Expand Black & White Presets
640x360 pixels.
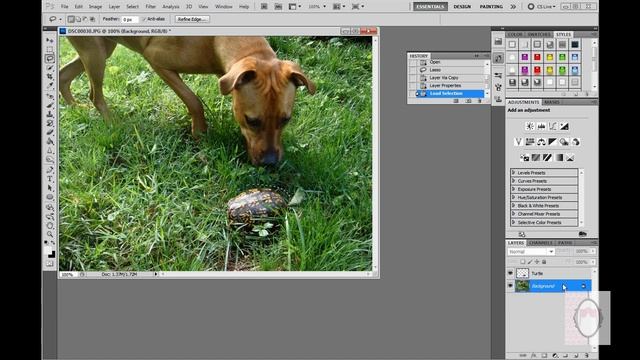(x=513, y=206)
